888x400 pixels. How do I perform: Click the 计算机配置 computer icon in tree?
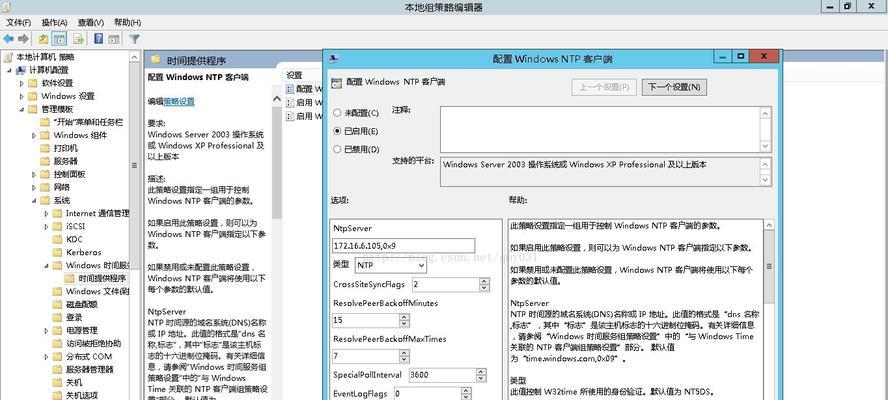tap(21, 70)
